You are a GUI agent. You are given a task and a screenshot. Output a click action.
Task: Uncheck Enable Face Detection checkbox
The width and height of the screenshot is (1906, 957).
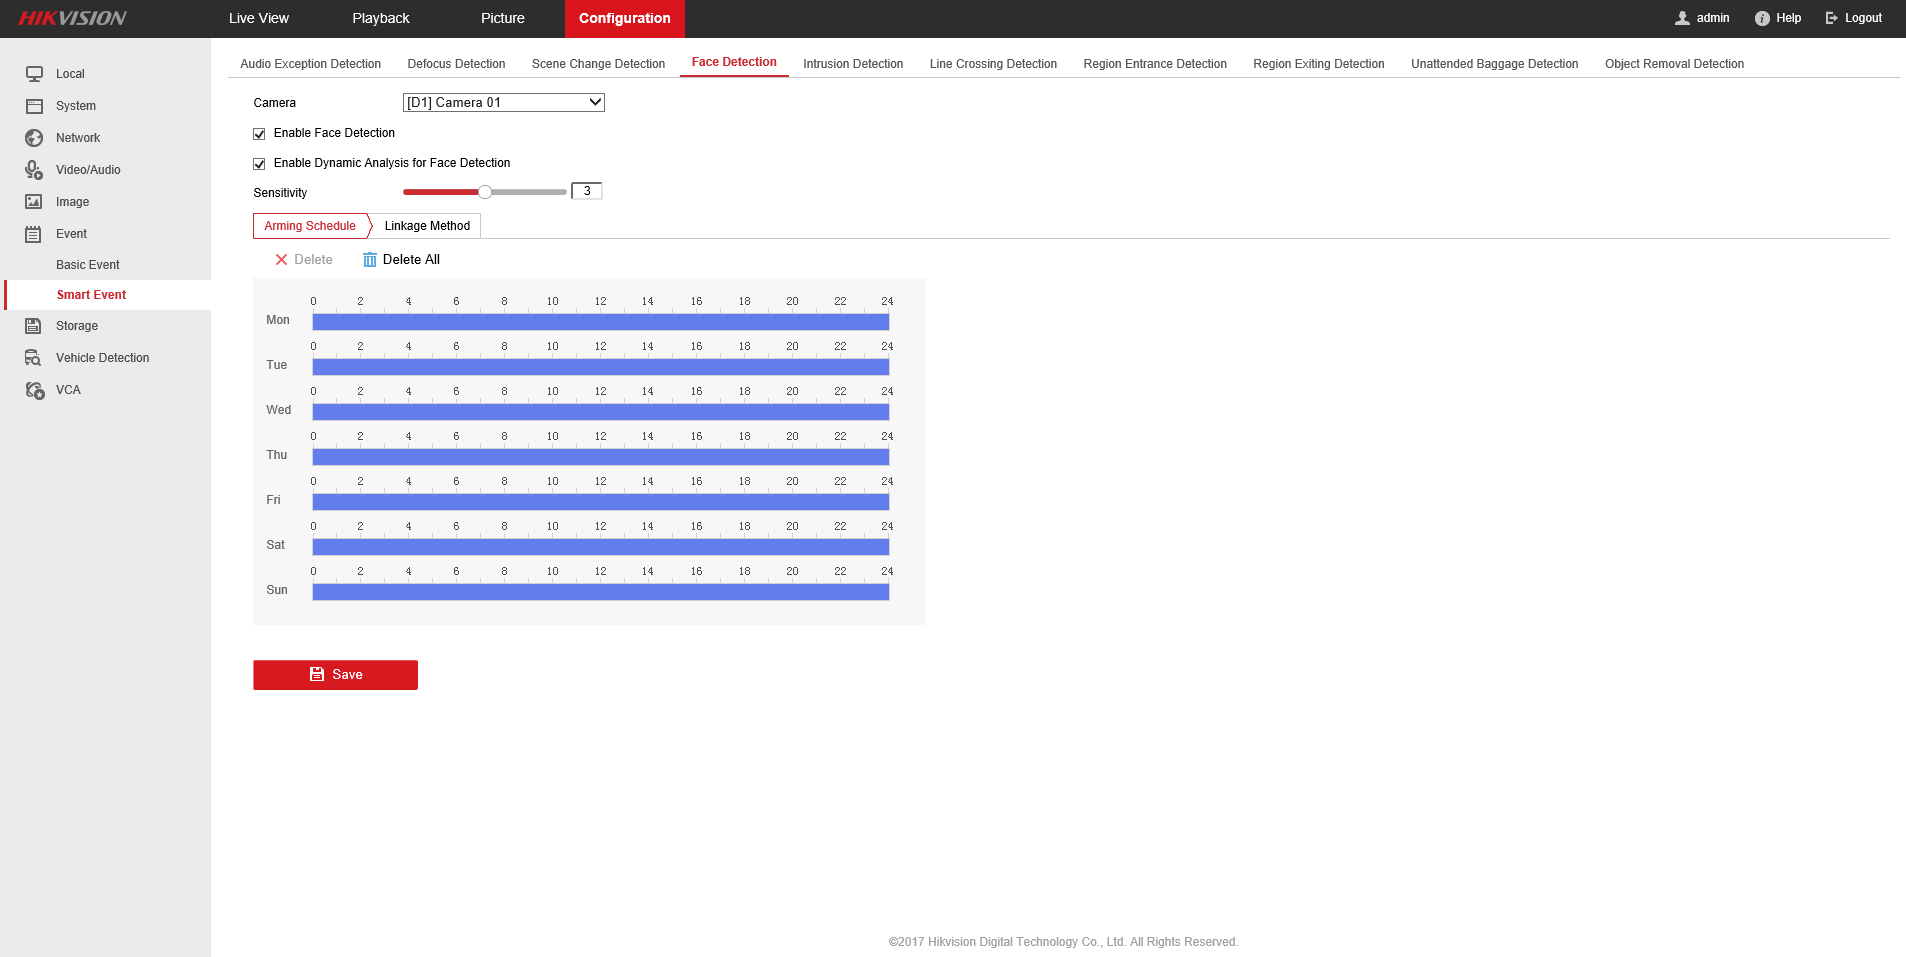pyautogui.click(x=259, y=134)
